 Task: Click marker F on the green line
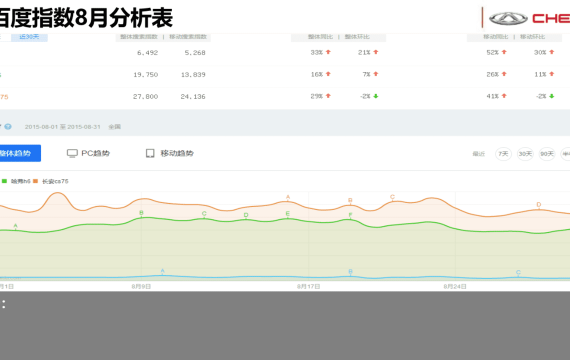pos(350,215)
